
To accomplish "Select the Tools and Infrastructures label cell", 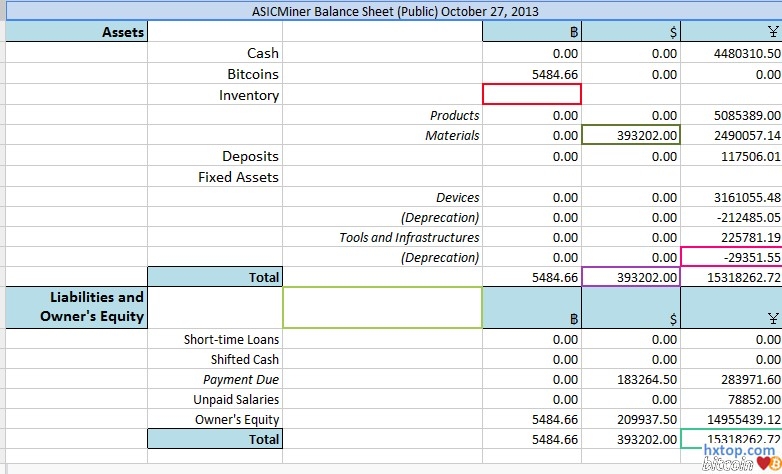I will (409, 238).
